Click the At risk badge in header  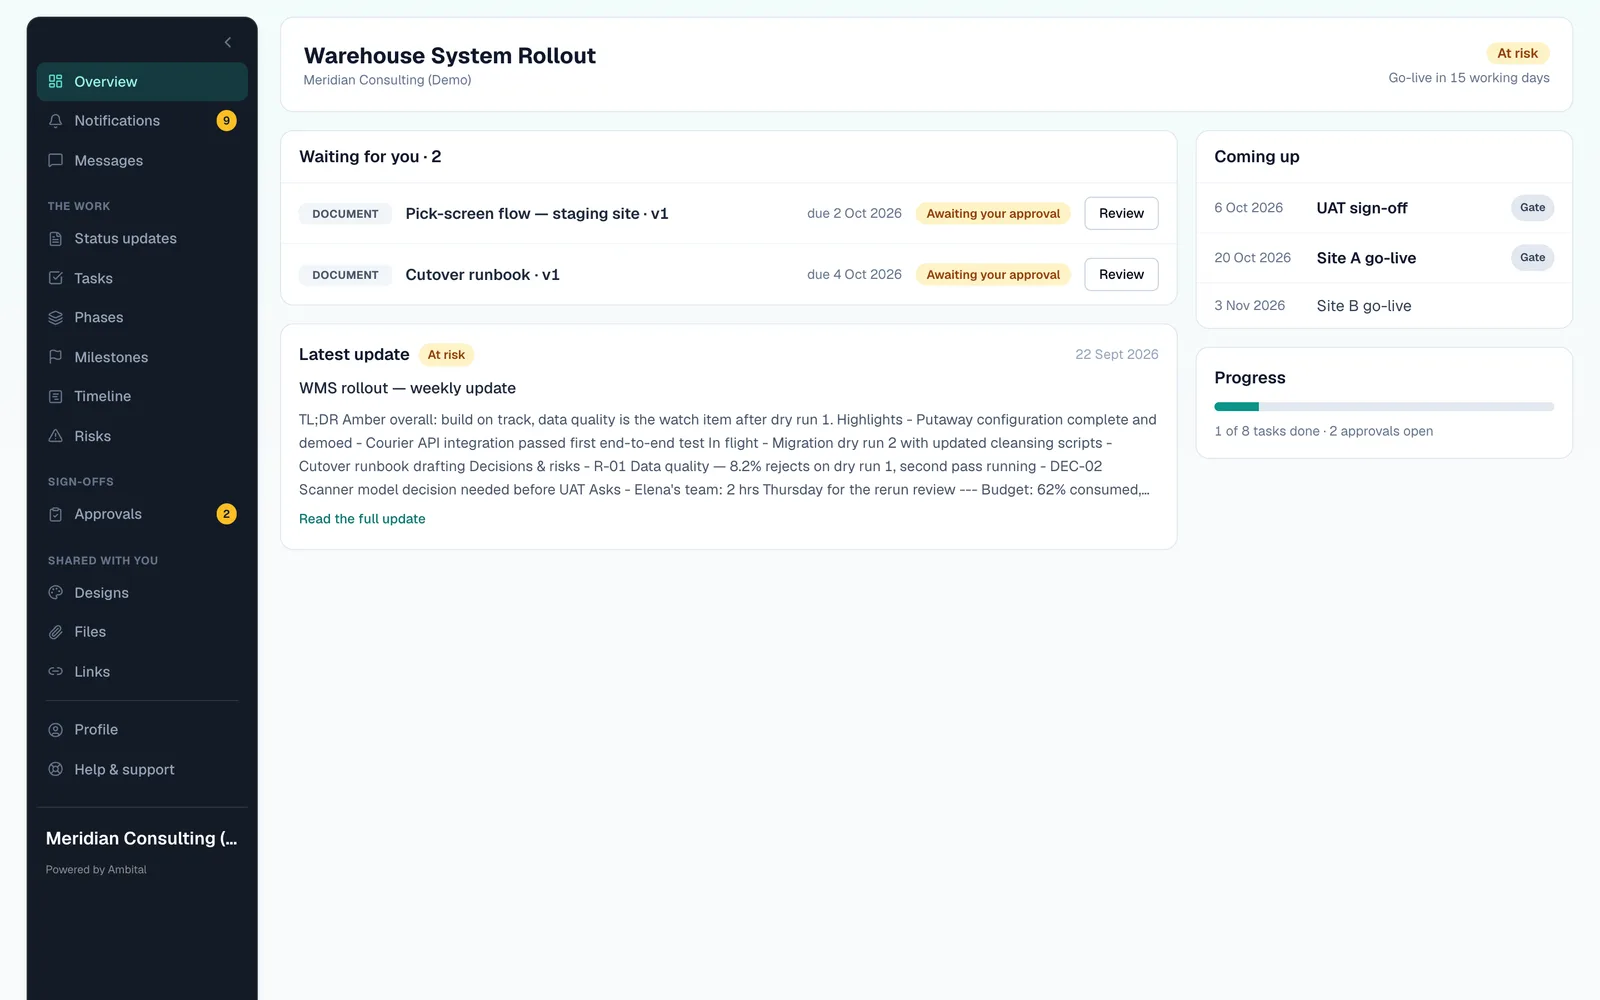1517,53
